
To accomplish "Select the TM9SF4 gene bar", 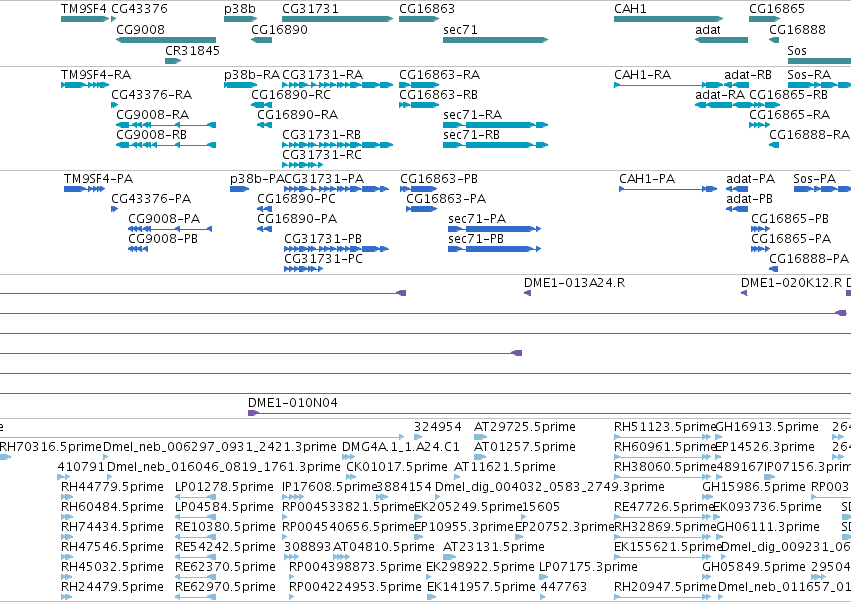I will (85, 19).
